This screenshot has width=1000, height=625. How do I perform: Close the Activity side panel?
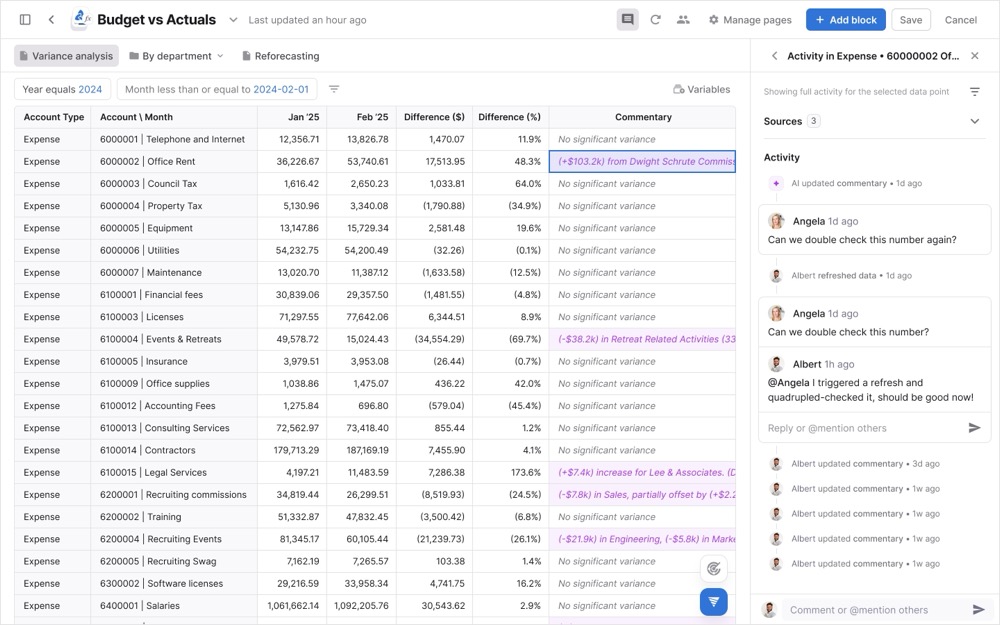coord(975,56)
